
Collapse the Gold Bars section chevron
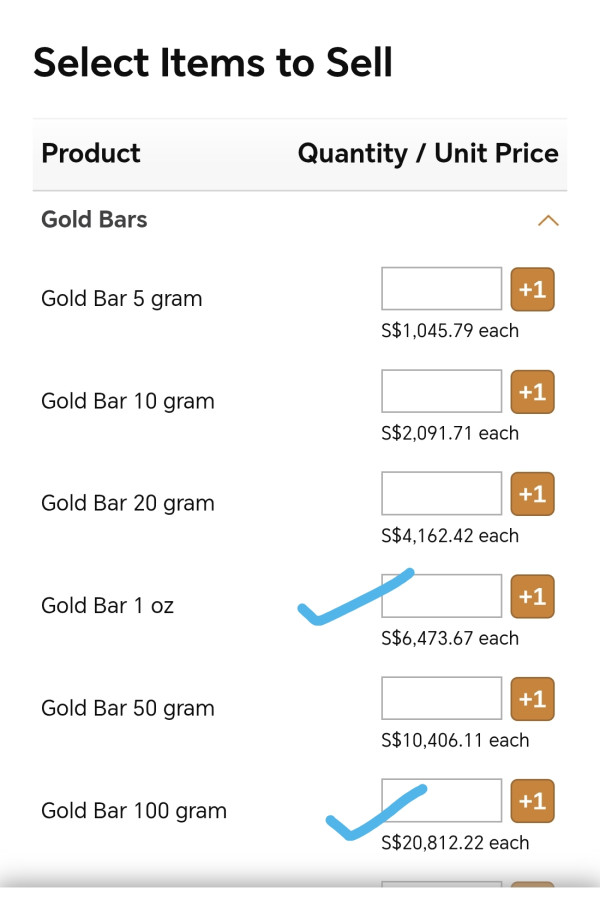coord(547,221)
